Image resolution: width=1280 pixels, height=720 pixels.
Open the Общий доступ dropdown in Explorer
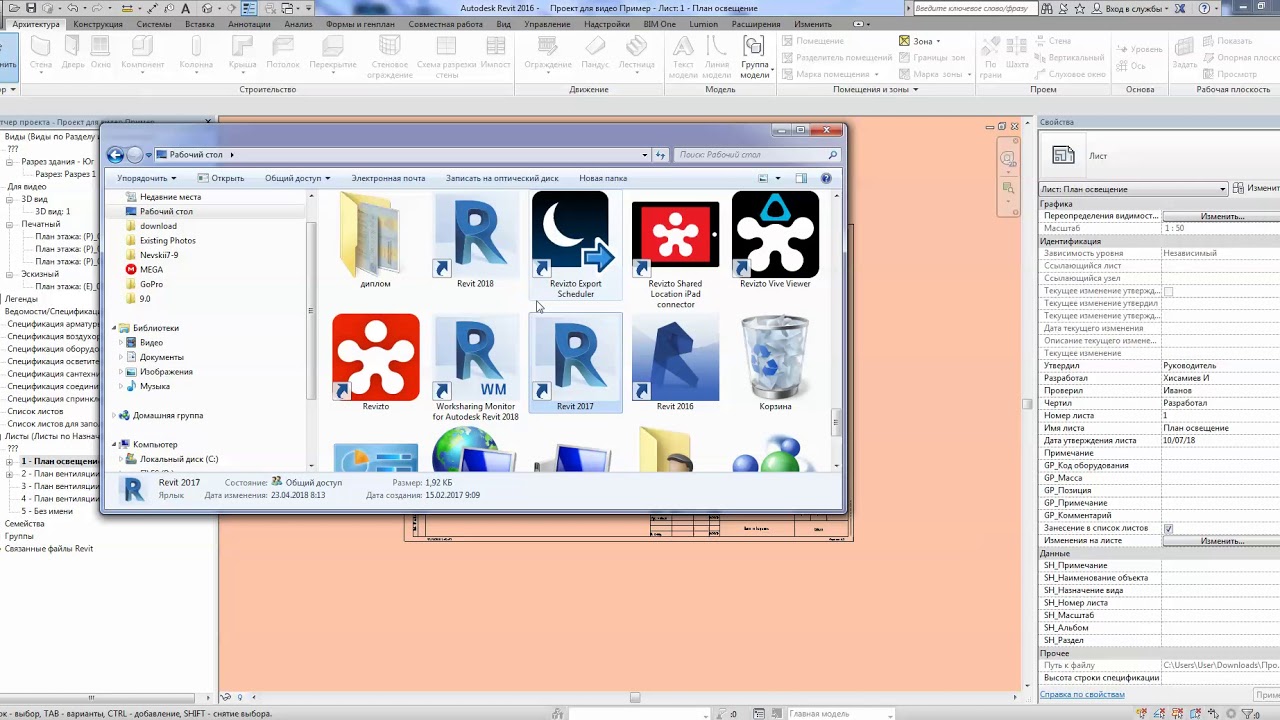click(298, 178)
